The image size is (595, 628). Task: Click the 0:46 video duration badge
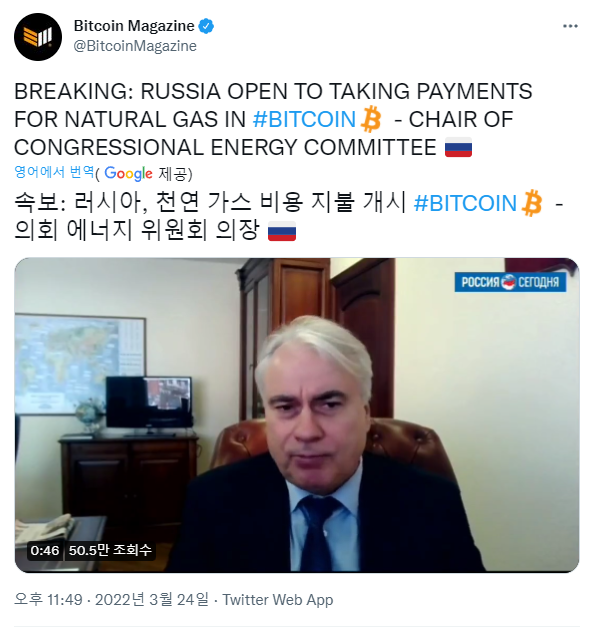(x=45, y=550)
